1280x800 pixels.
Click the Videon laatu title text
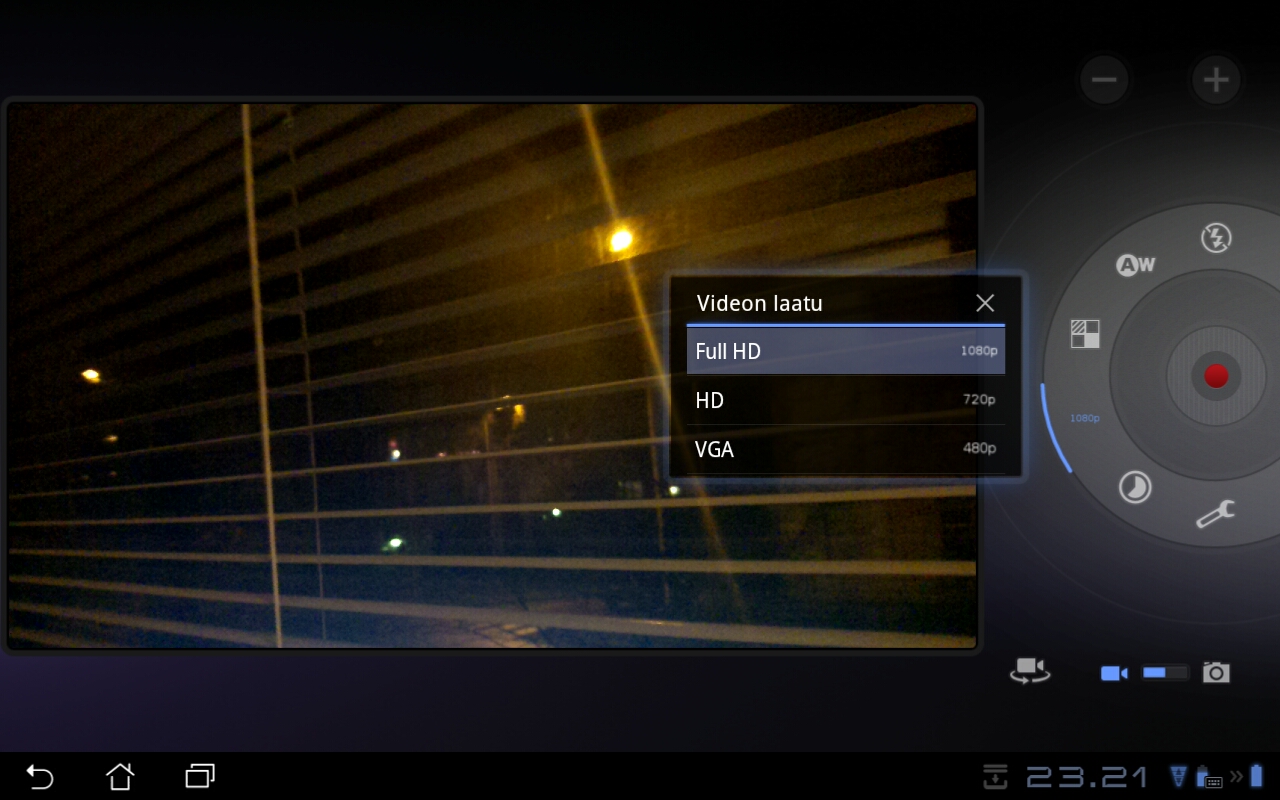click(x=760, y=303)
